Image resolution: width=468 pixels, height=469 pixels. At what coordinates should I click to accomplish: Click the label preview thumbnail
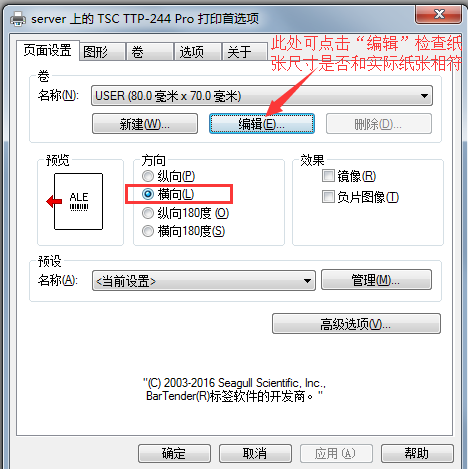[x=78, y=201]
